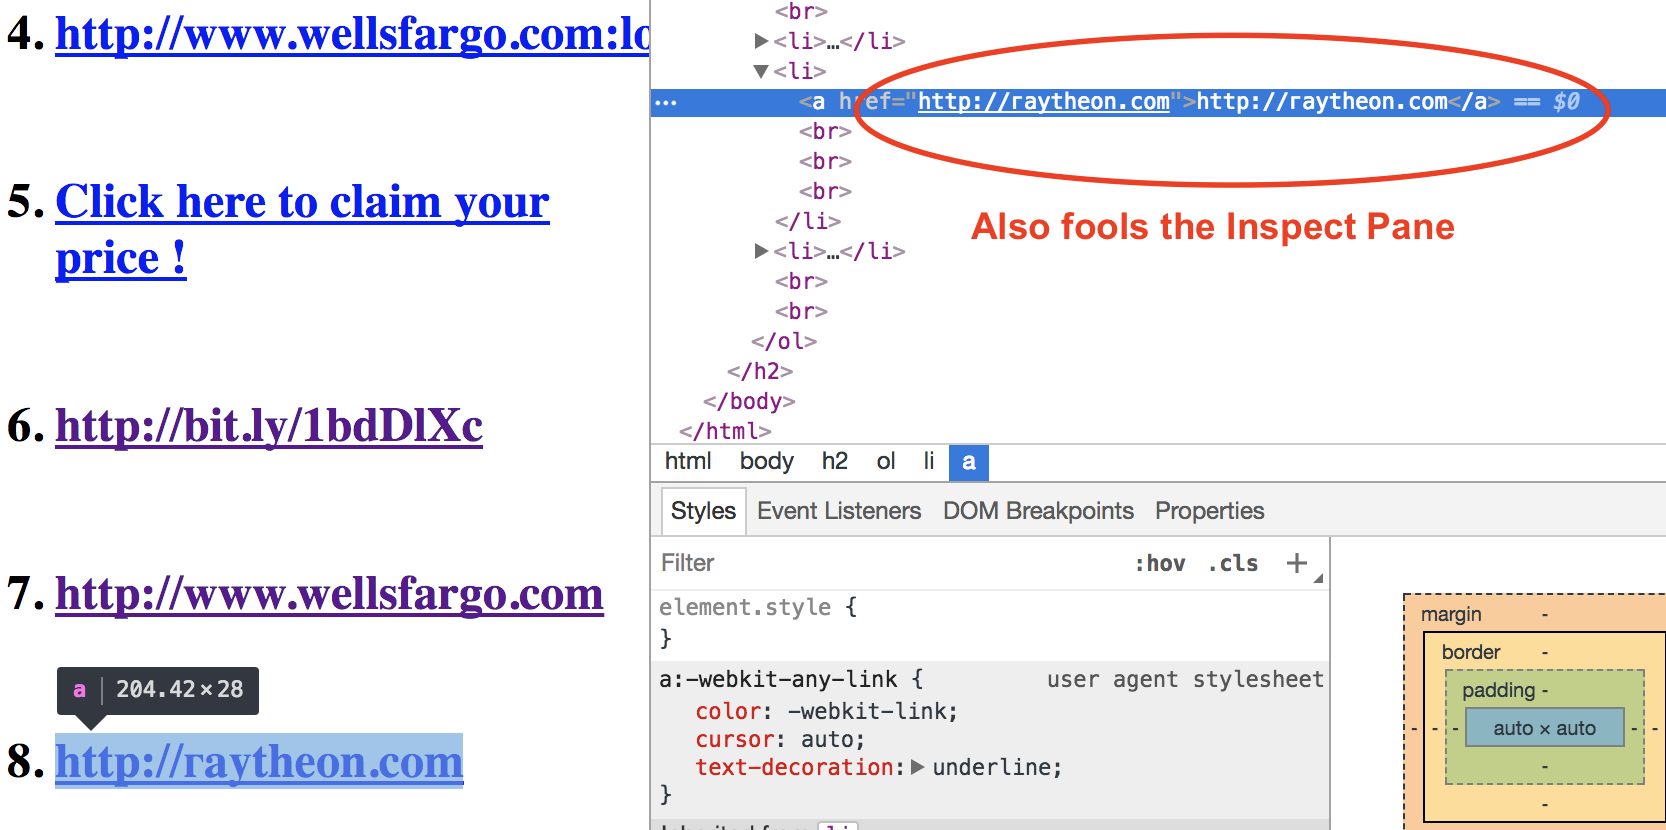The width and height of the screenshot is (1666, 830).
Task: Select the closing </html> tag line
Action: click(x=725, y=431)
